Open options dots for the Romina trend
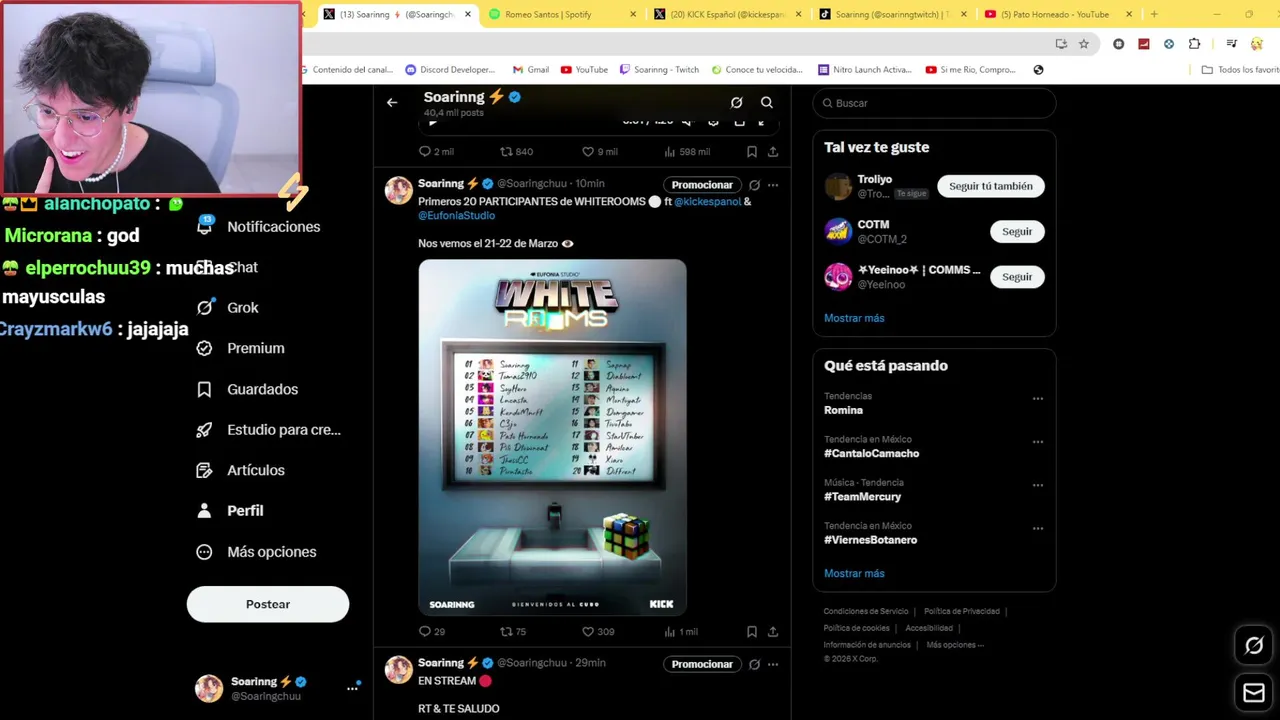This screenshot has height=720, width=1280. coord(1038,398)
